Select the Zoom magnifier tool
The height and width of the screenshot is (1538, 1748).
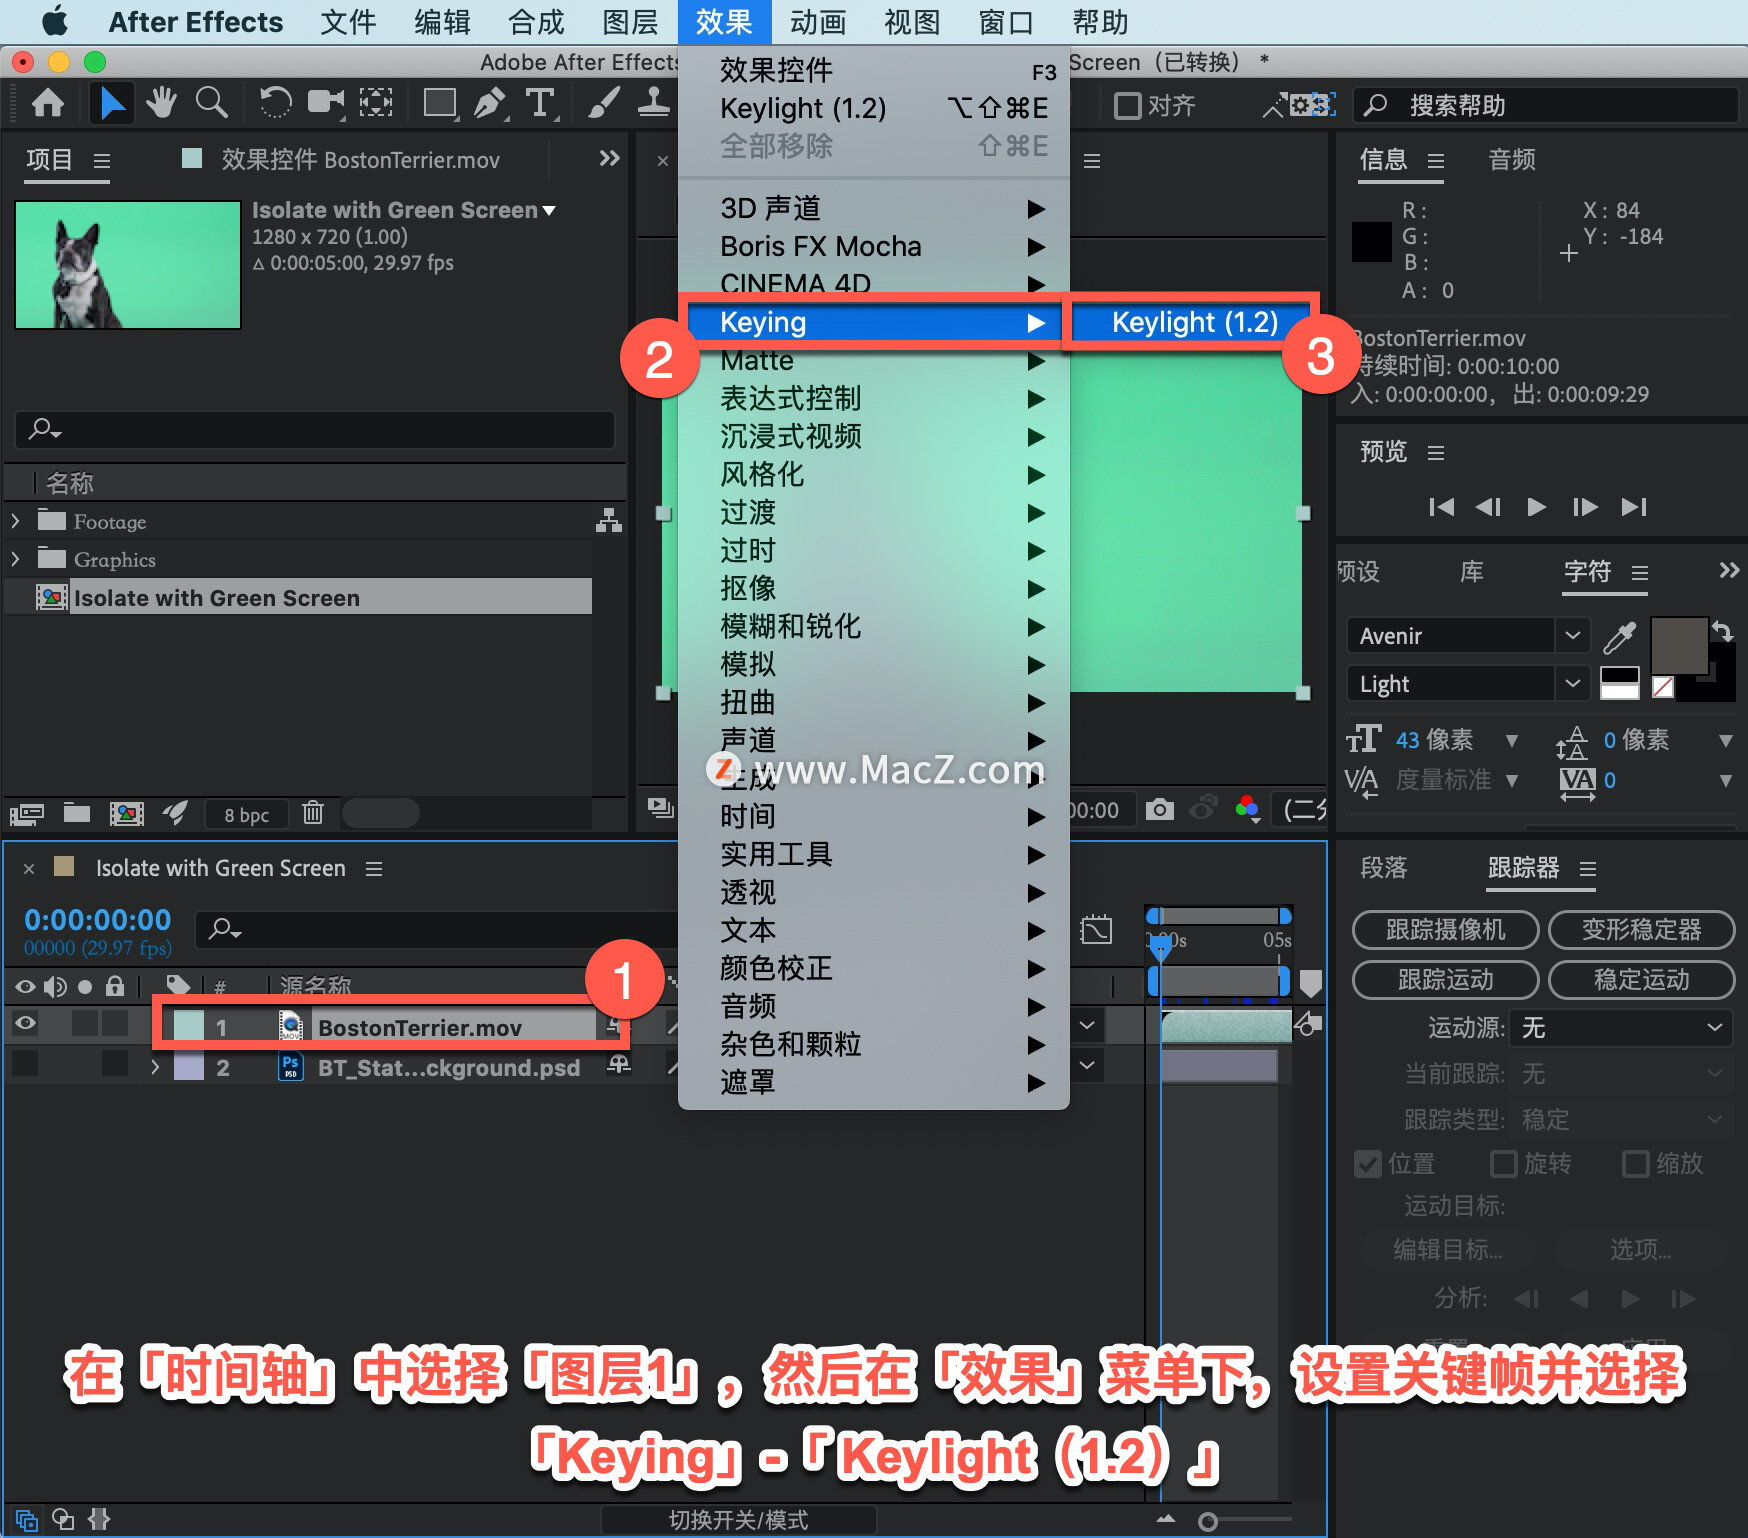click(x=211, y=103)
